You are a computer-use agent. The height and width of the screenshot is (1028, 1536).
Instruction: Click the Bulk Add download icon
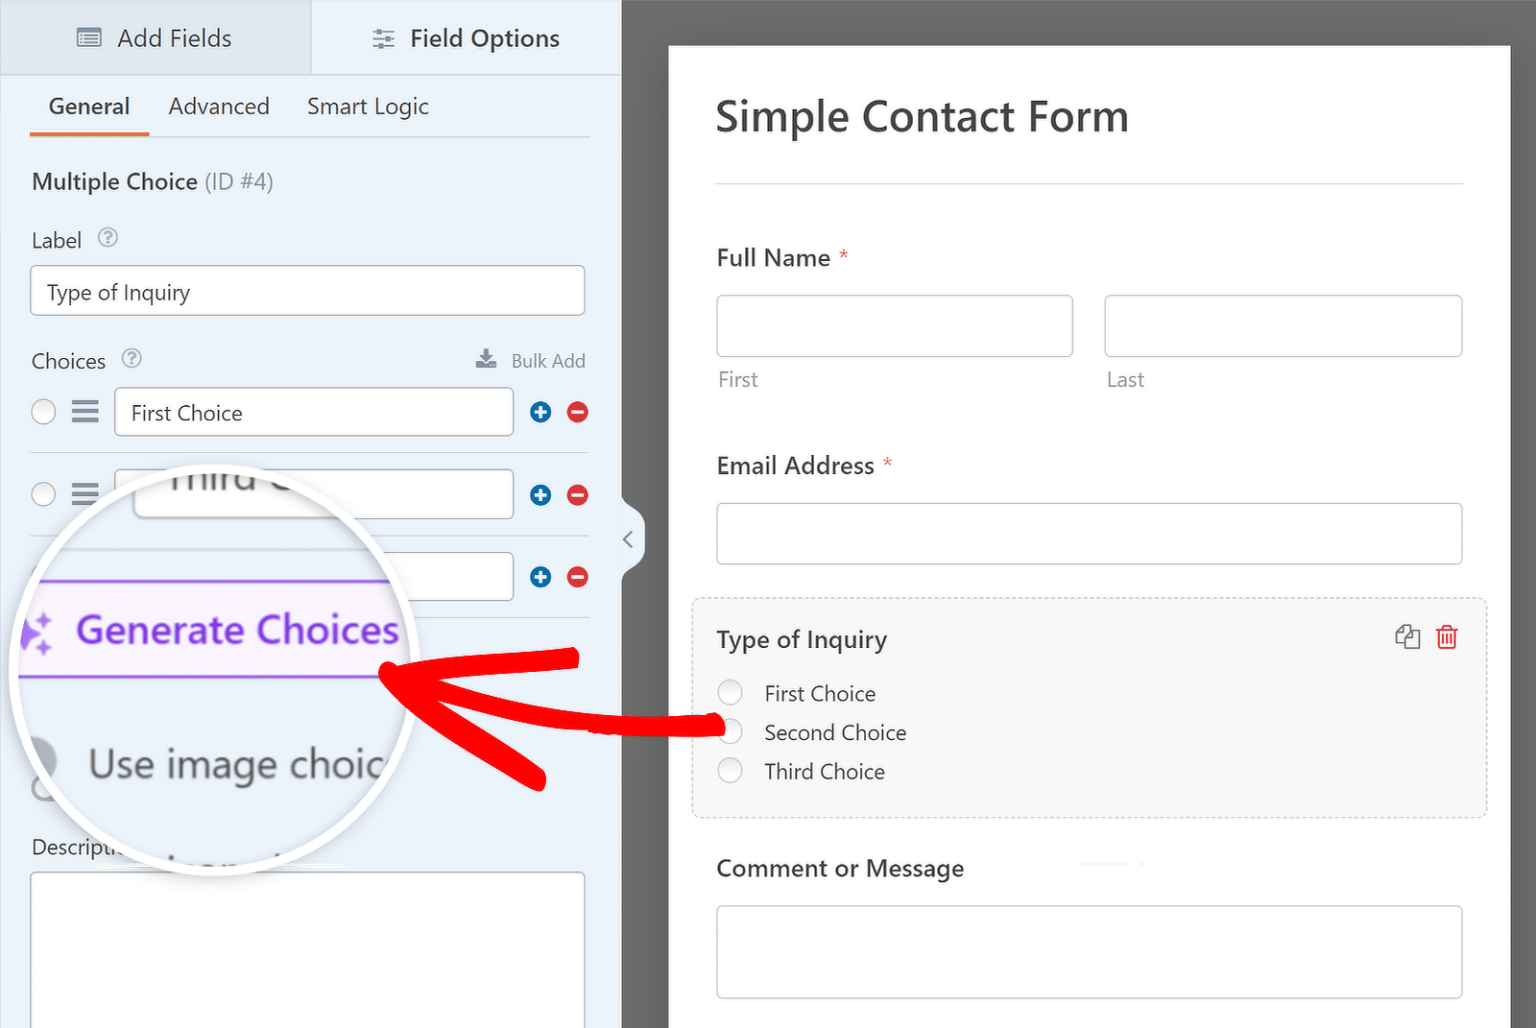[486, 359]
